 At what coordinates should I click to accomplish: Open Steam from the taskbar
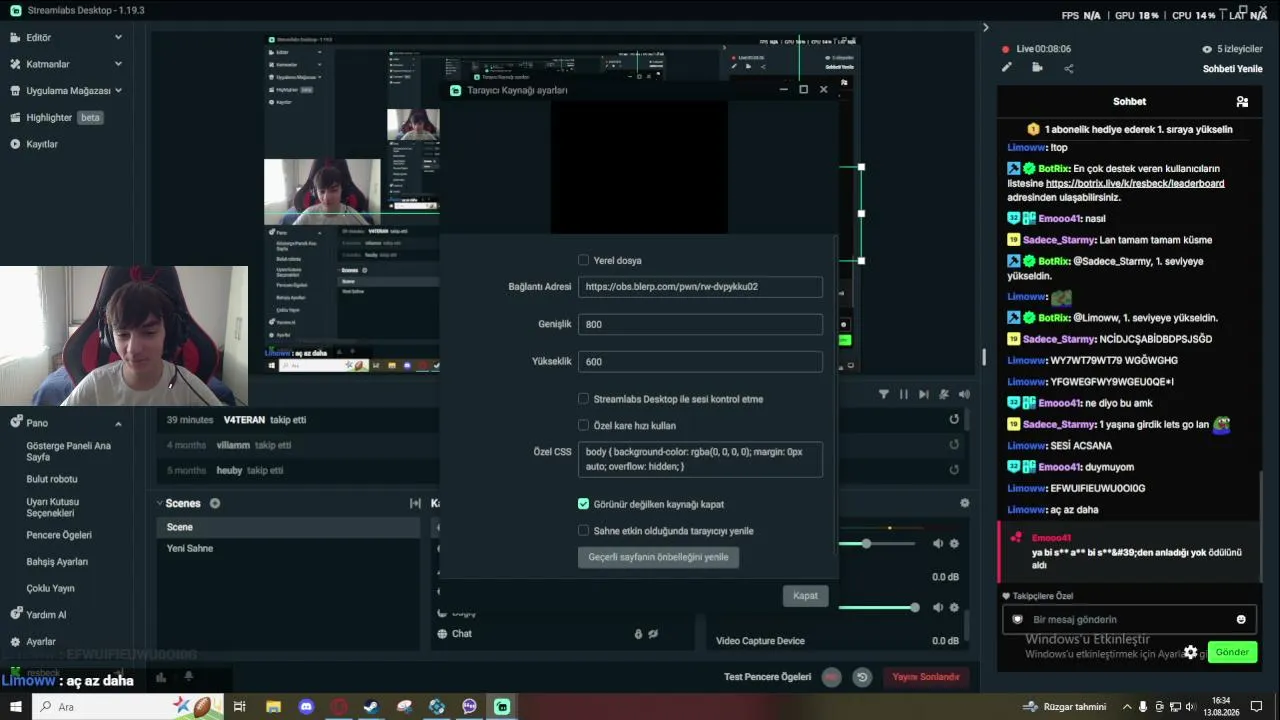click(371, 707)
